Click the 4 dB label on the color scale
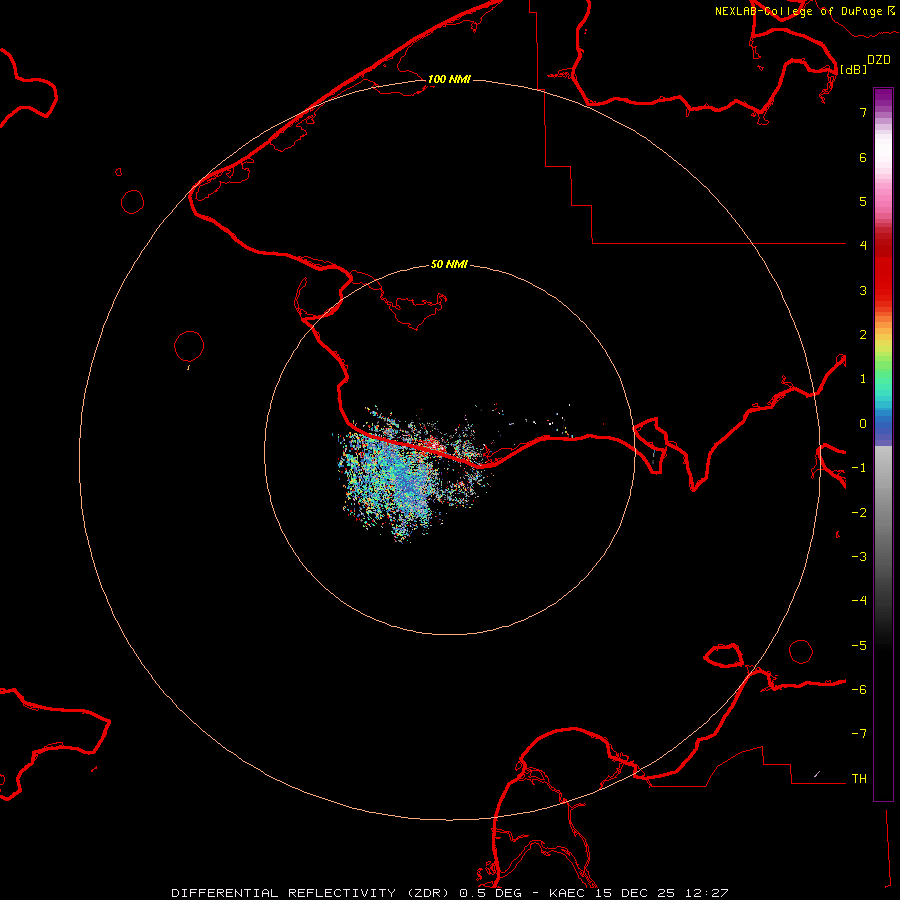 (863, 246)
